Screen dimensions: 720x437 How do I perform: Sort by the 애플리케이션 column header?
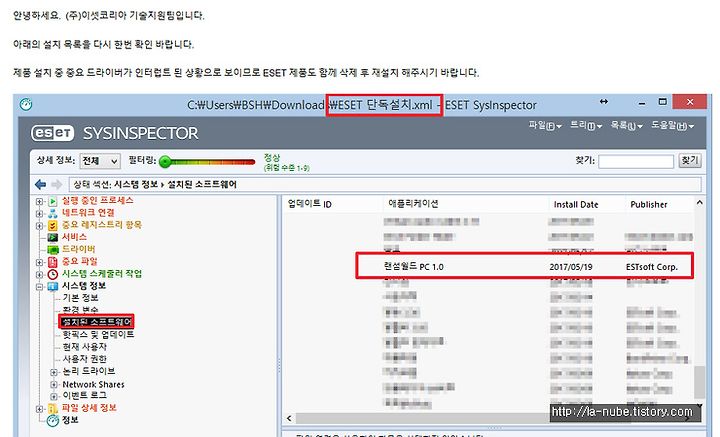click(413, 204)
